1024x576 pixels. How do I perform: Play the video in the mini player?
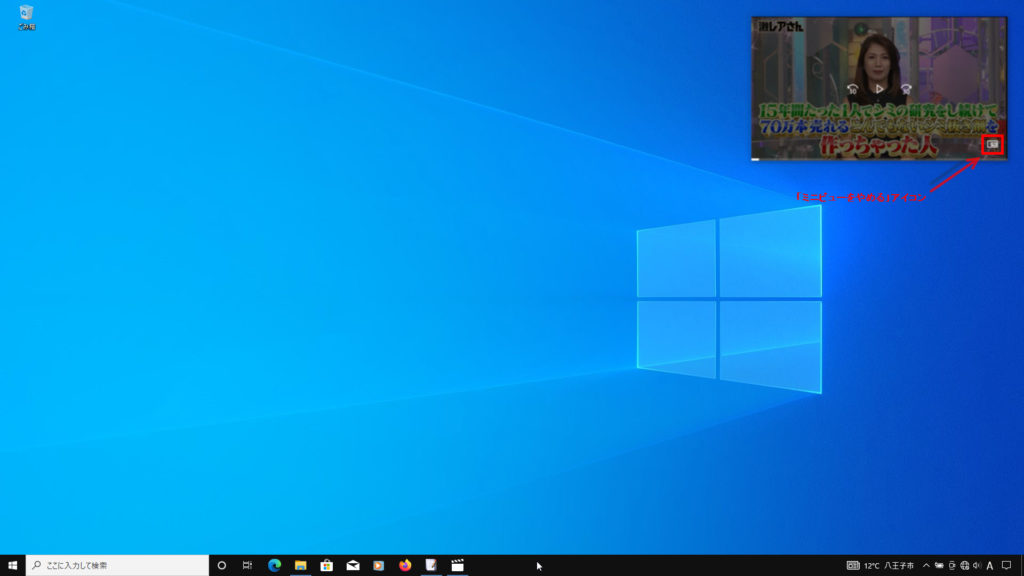pos(880,88)
